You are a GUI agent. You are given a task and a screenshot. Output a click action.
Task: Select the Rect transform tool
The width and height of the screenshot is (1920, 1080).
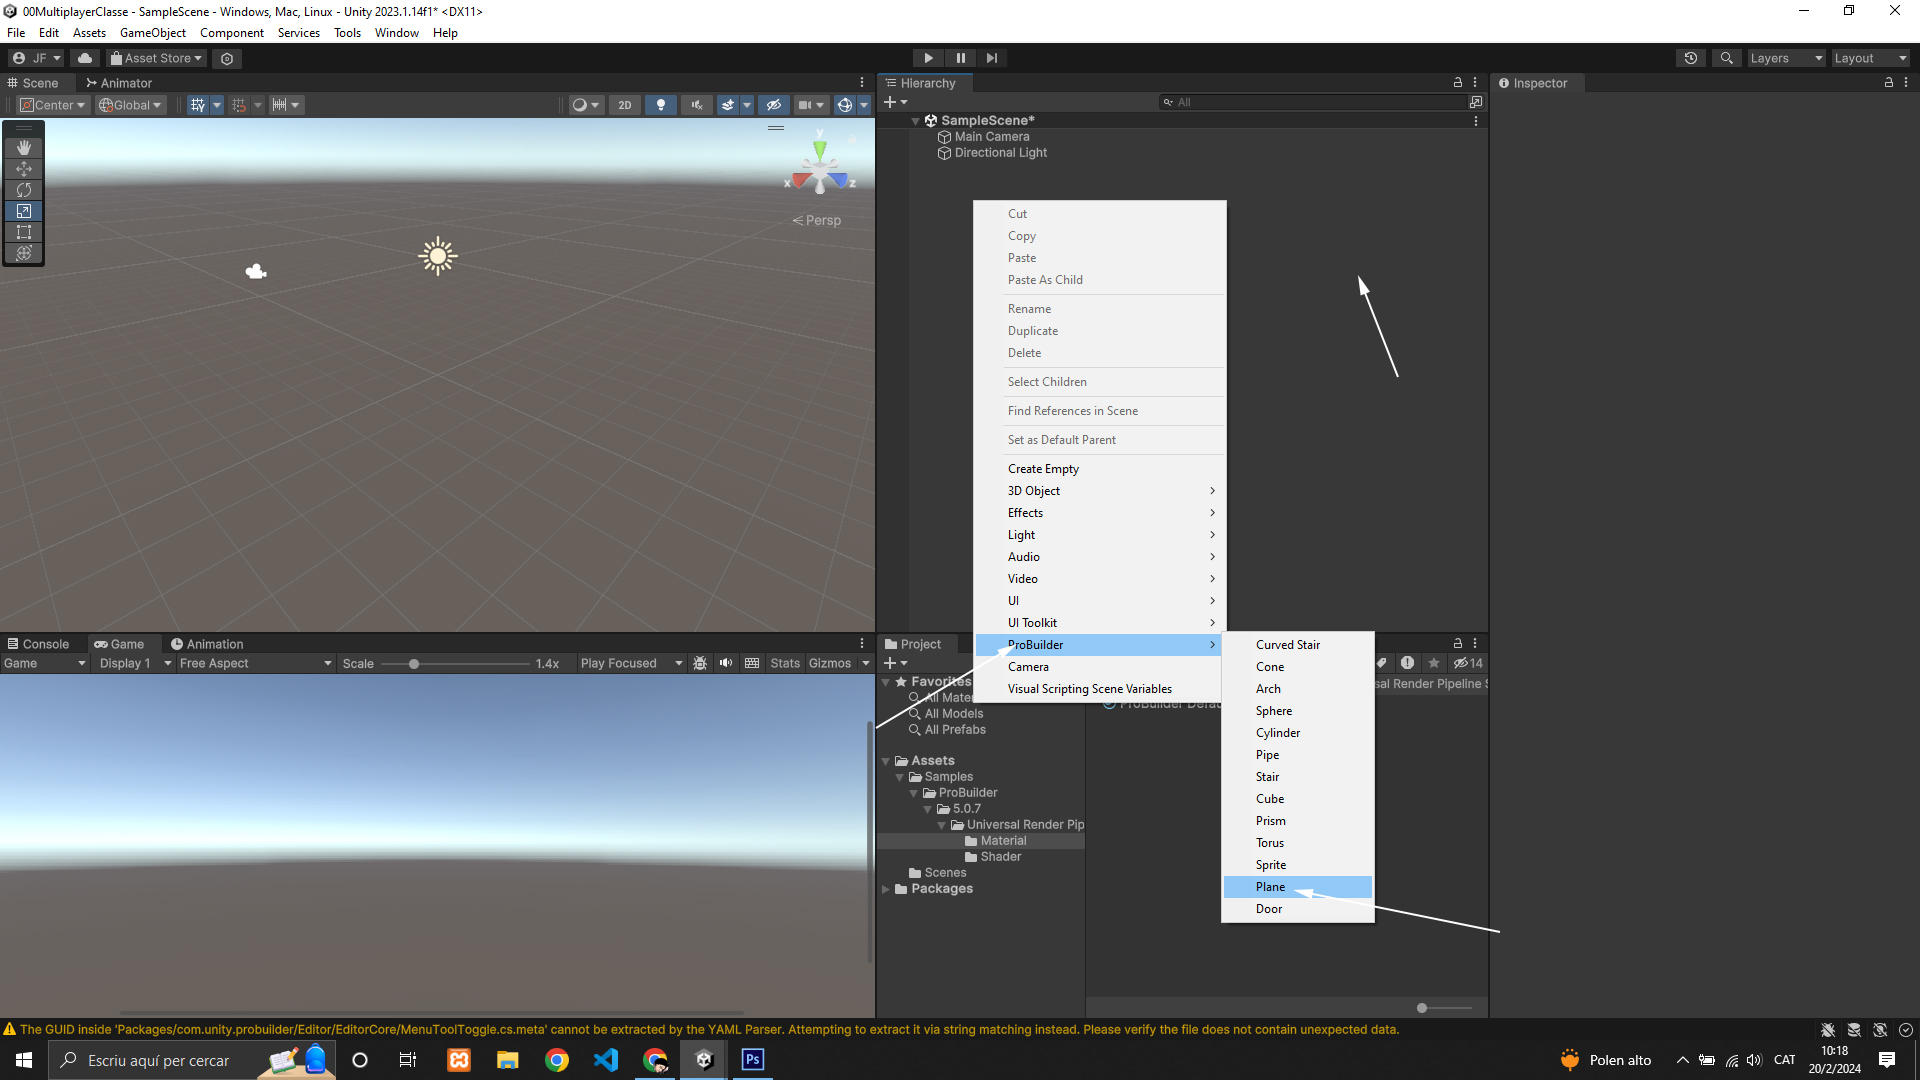24,232
